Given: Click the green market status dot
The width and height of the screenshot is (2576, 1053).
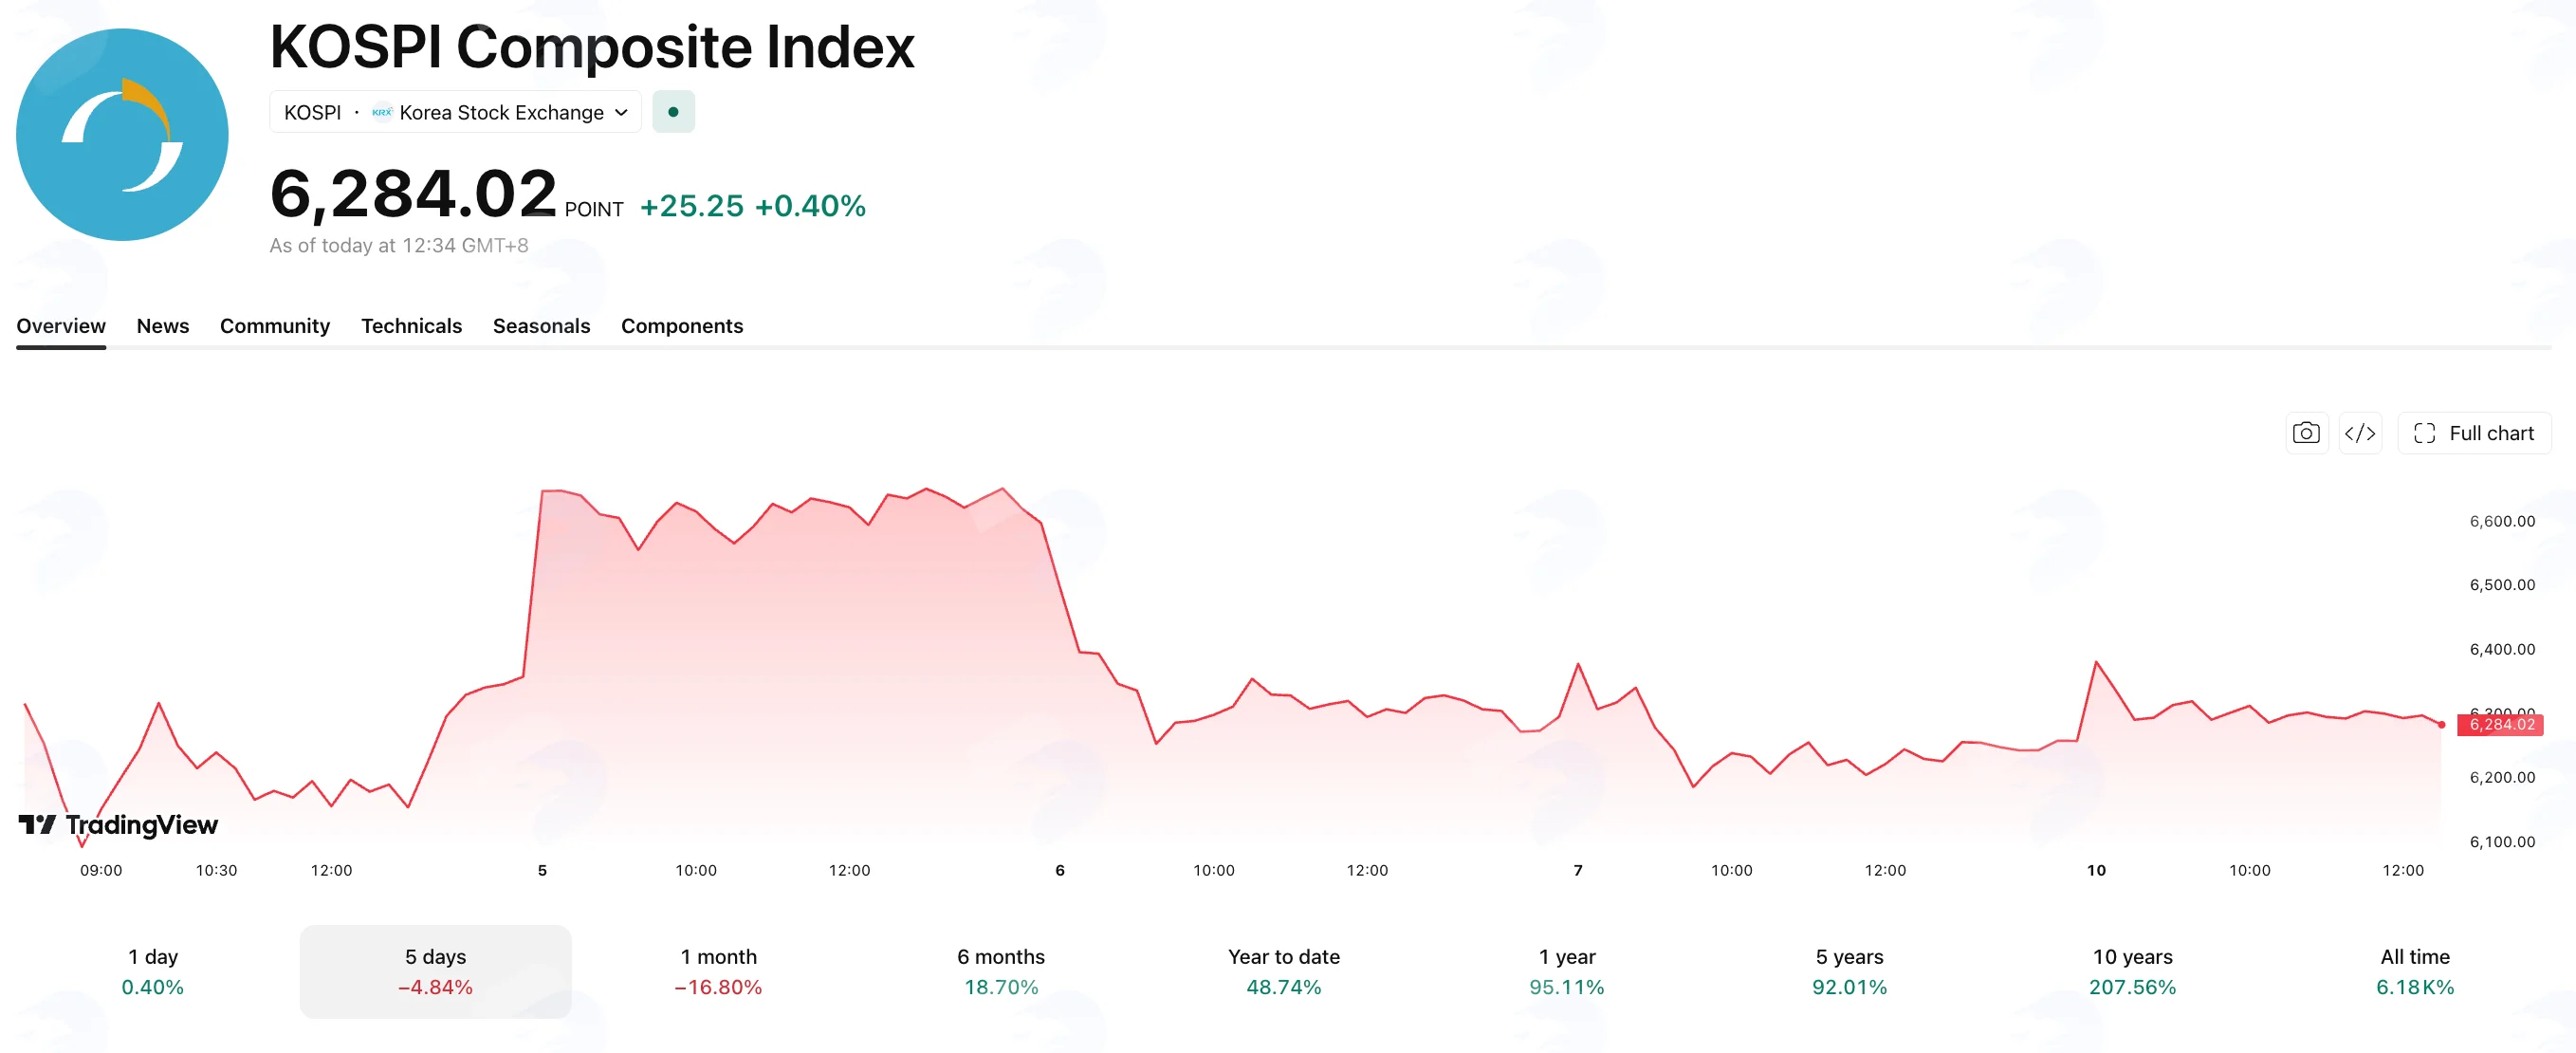Looking at the screenshot, I should pos(673,112).
